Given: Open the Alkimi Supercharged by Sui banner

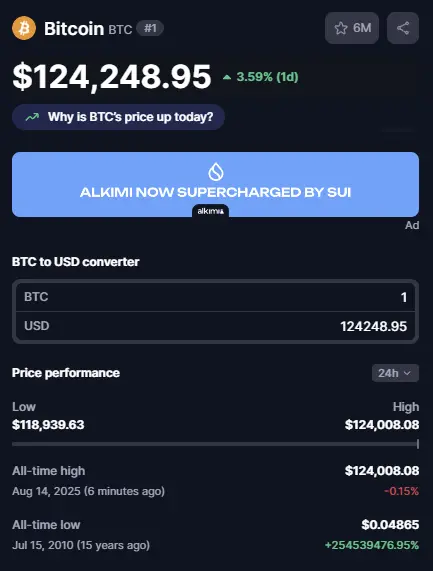Looking at the screenshot, I should 215,184.
